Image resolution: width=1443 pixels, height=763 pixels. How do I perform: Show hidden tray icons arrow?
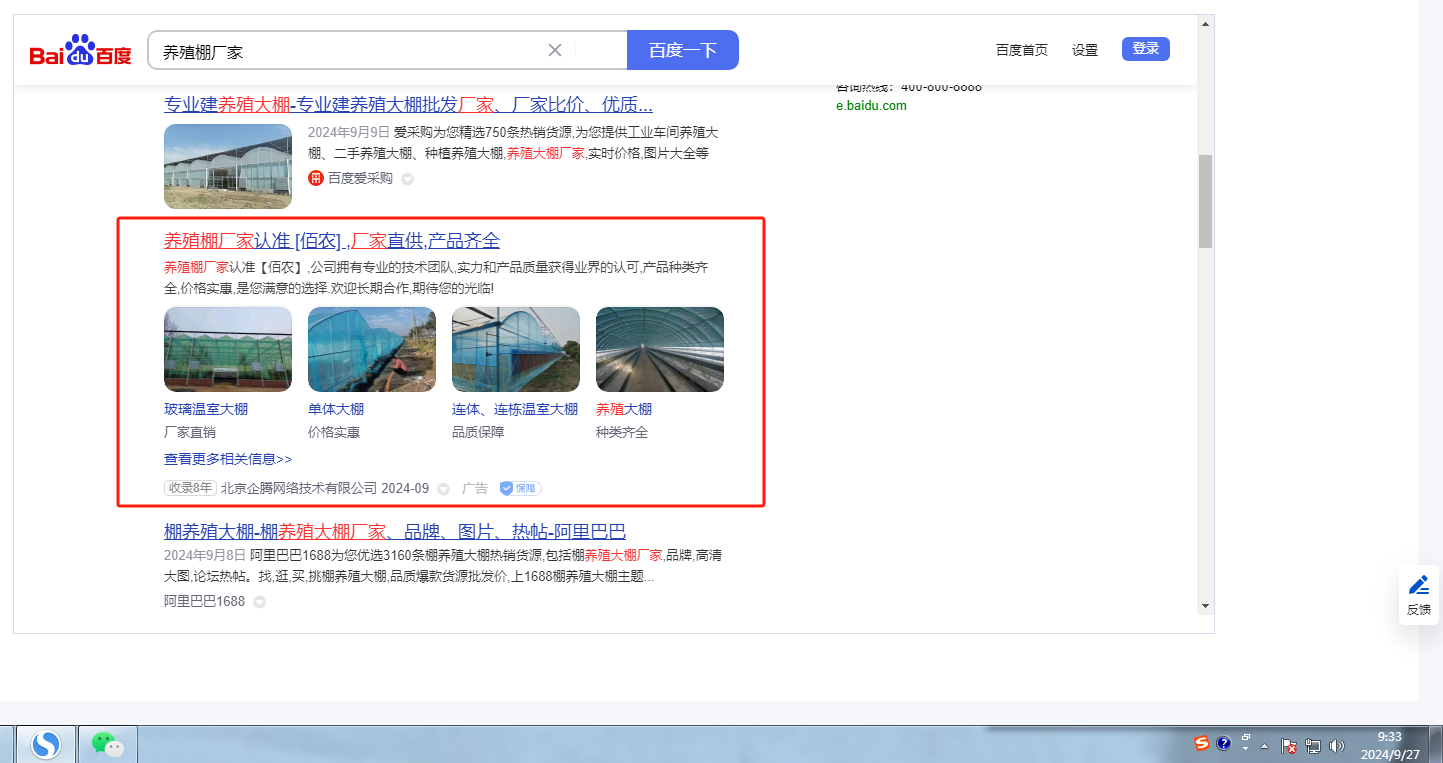click(x=1265, y=746)
